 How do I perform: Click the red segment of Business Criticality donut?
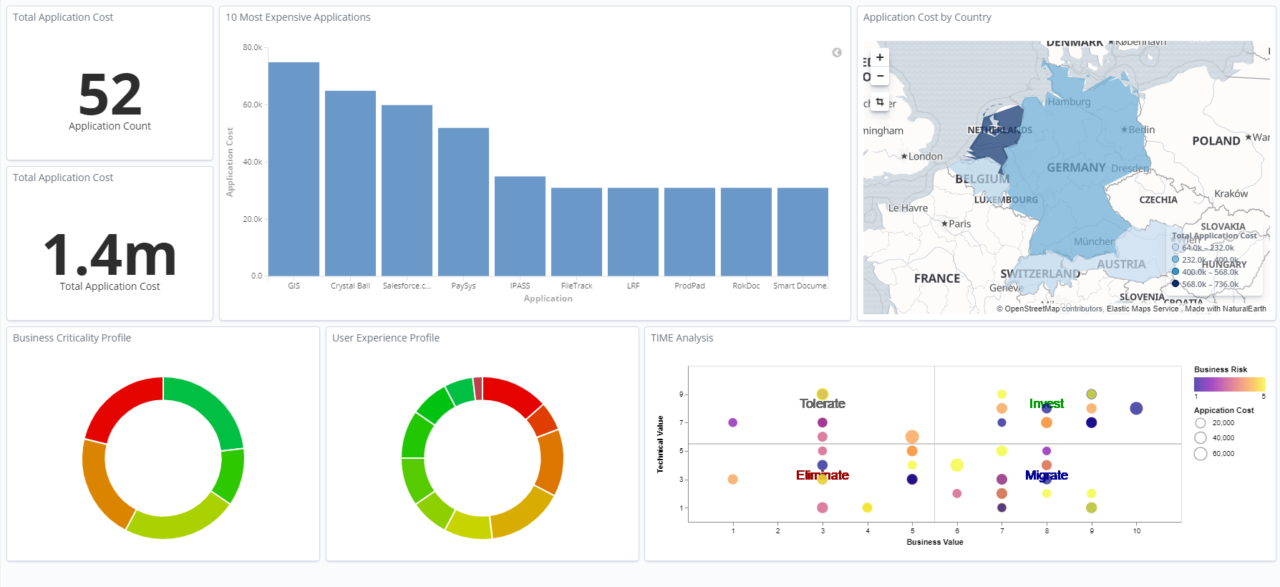[118, 402]
